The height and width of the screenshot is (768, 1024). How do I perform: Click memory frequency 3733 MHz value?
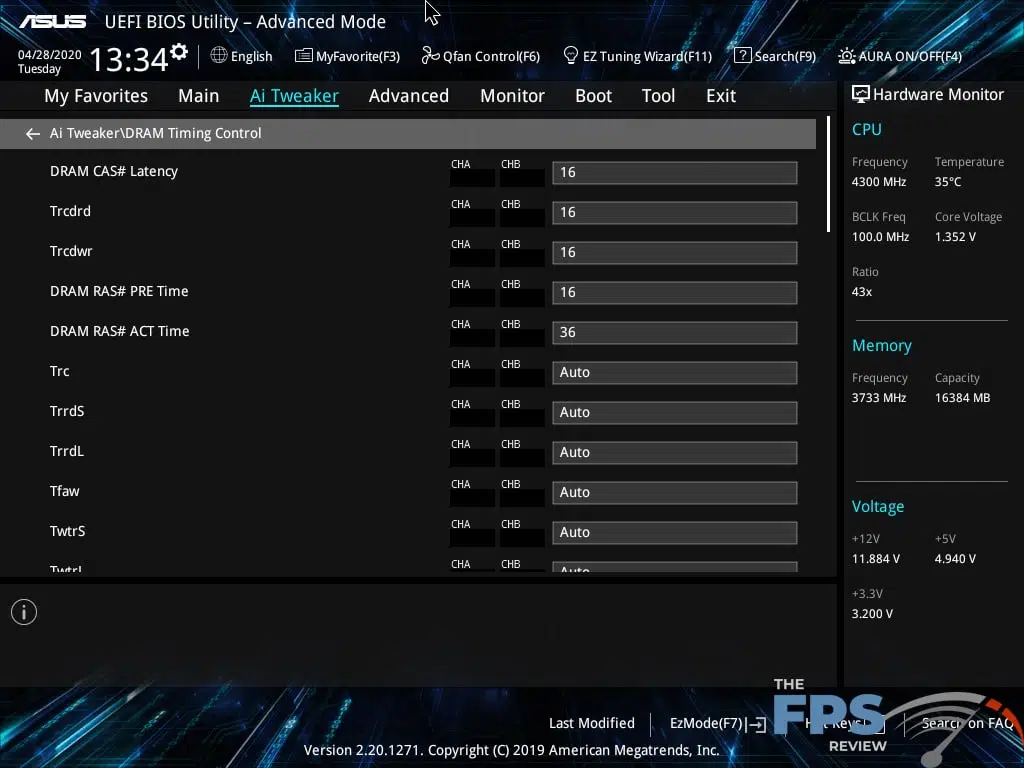[x=879, y=398]
